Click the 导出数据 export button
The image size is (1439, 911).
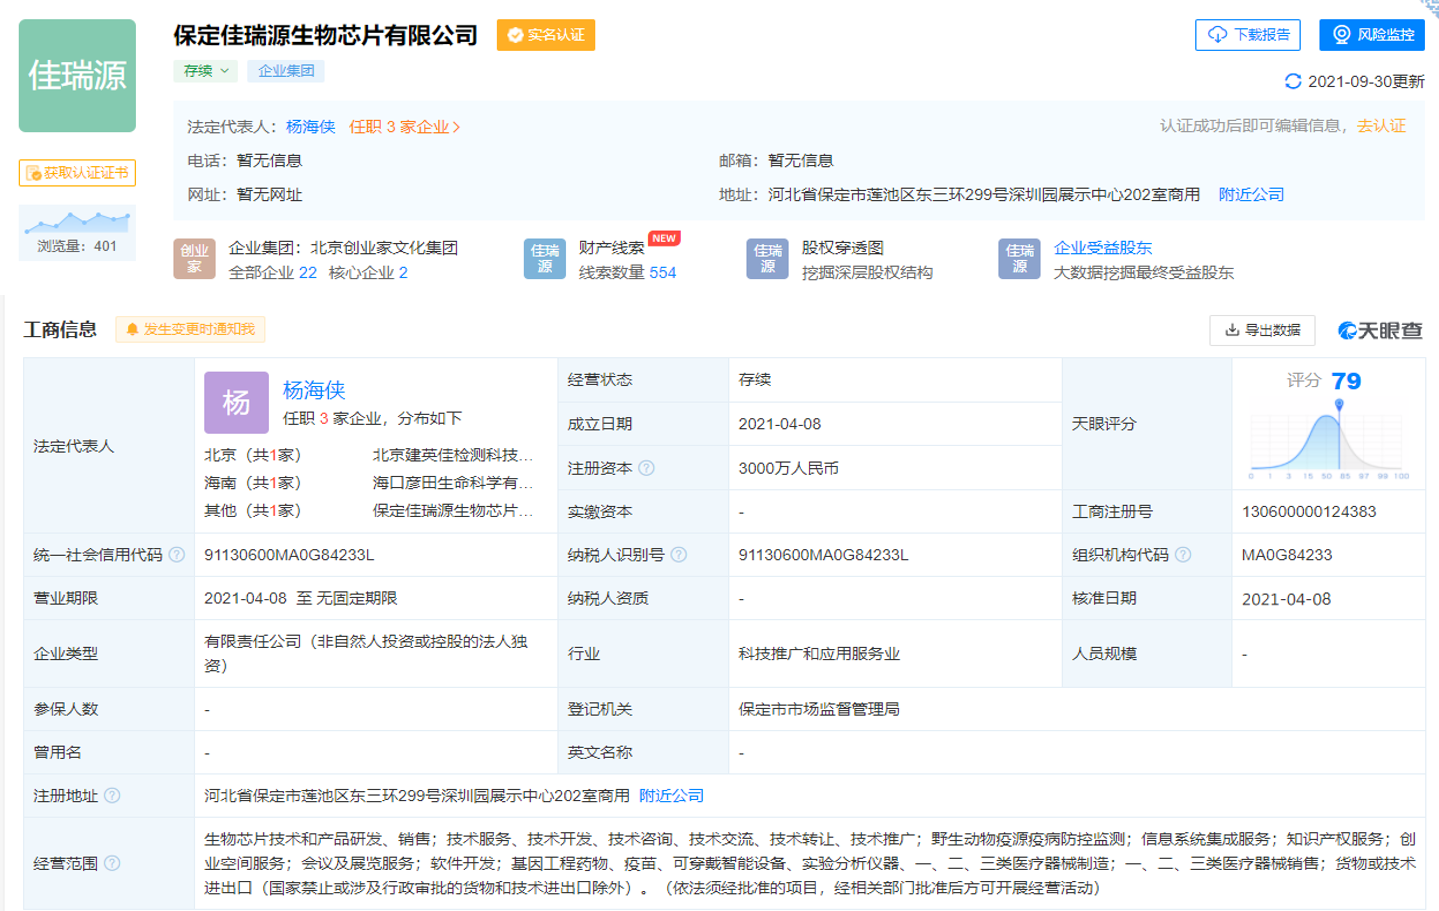pyautogui.click(x=1262, y=330)
